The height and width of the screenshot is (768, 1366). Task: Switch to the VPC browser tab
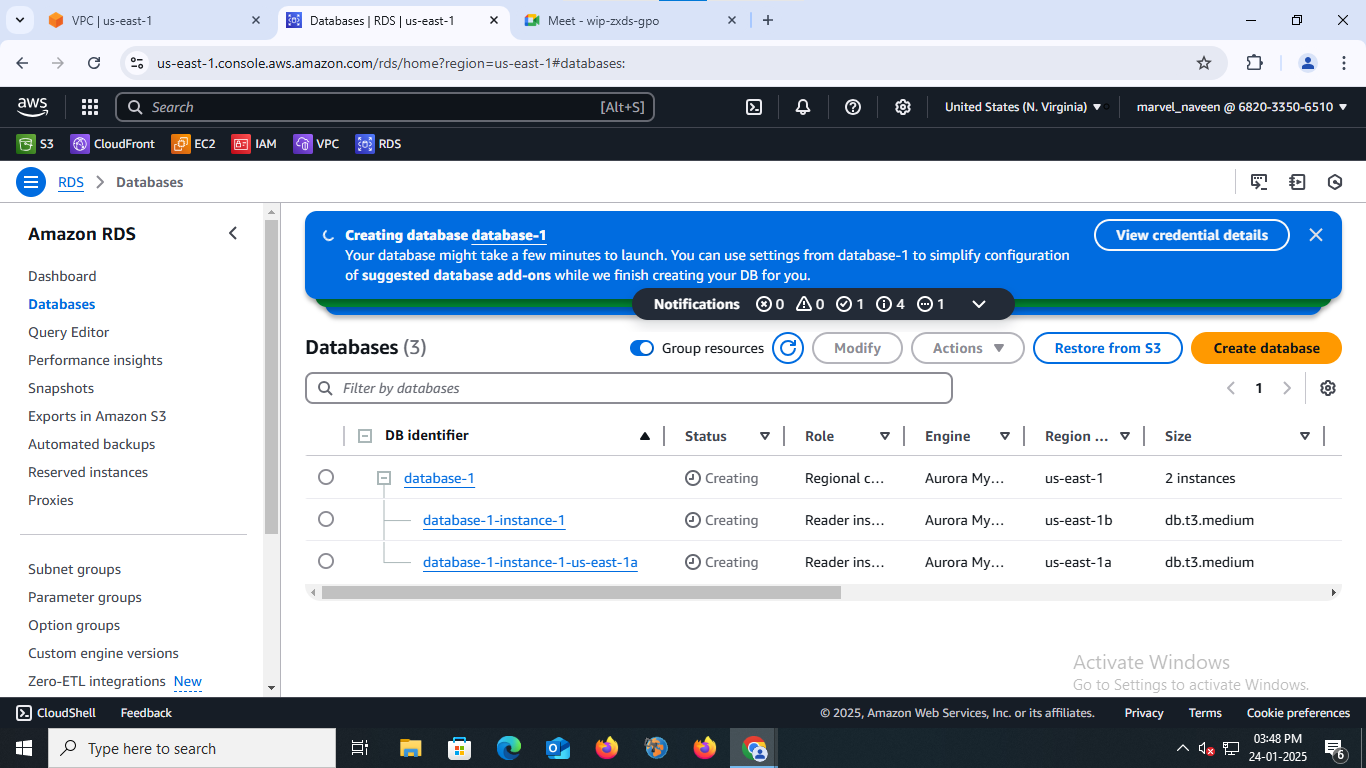tap(153, 20)
